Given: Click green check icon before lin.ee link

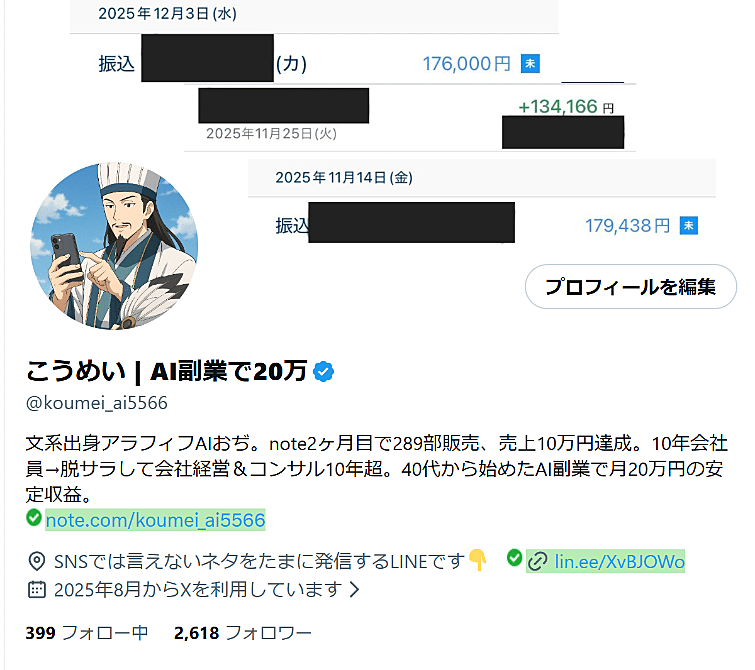Looking at the screenshot, I should 514,557.
